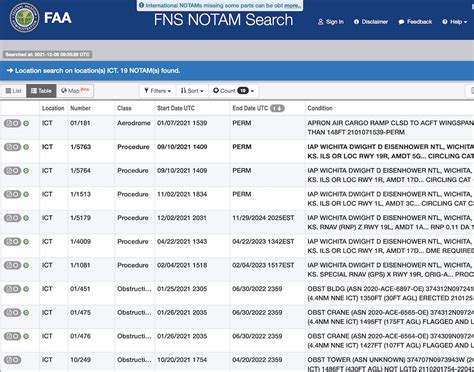Click the gray pill's right icon in row 1/5764
The height and width of the screenshot is (372, 474).
pos(16,171)
